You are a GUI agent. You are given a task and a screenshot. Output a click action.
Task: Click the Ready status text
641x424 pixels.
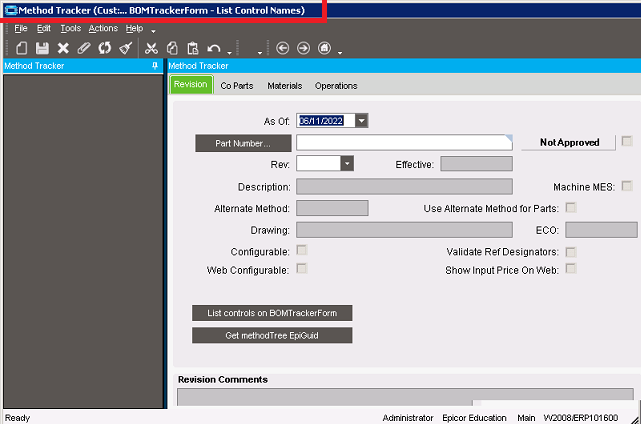click(17, 418)
